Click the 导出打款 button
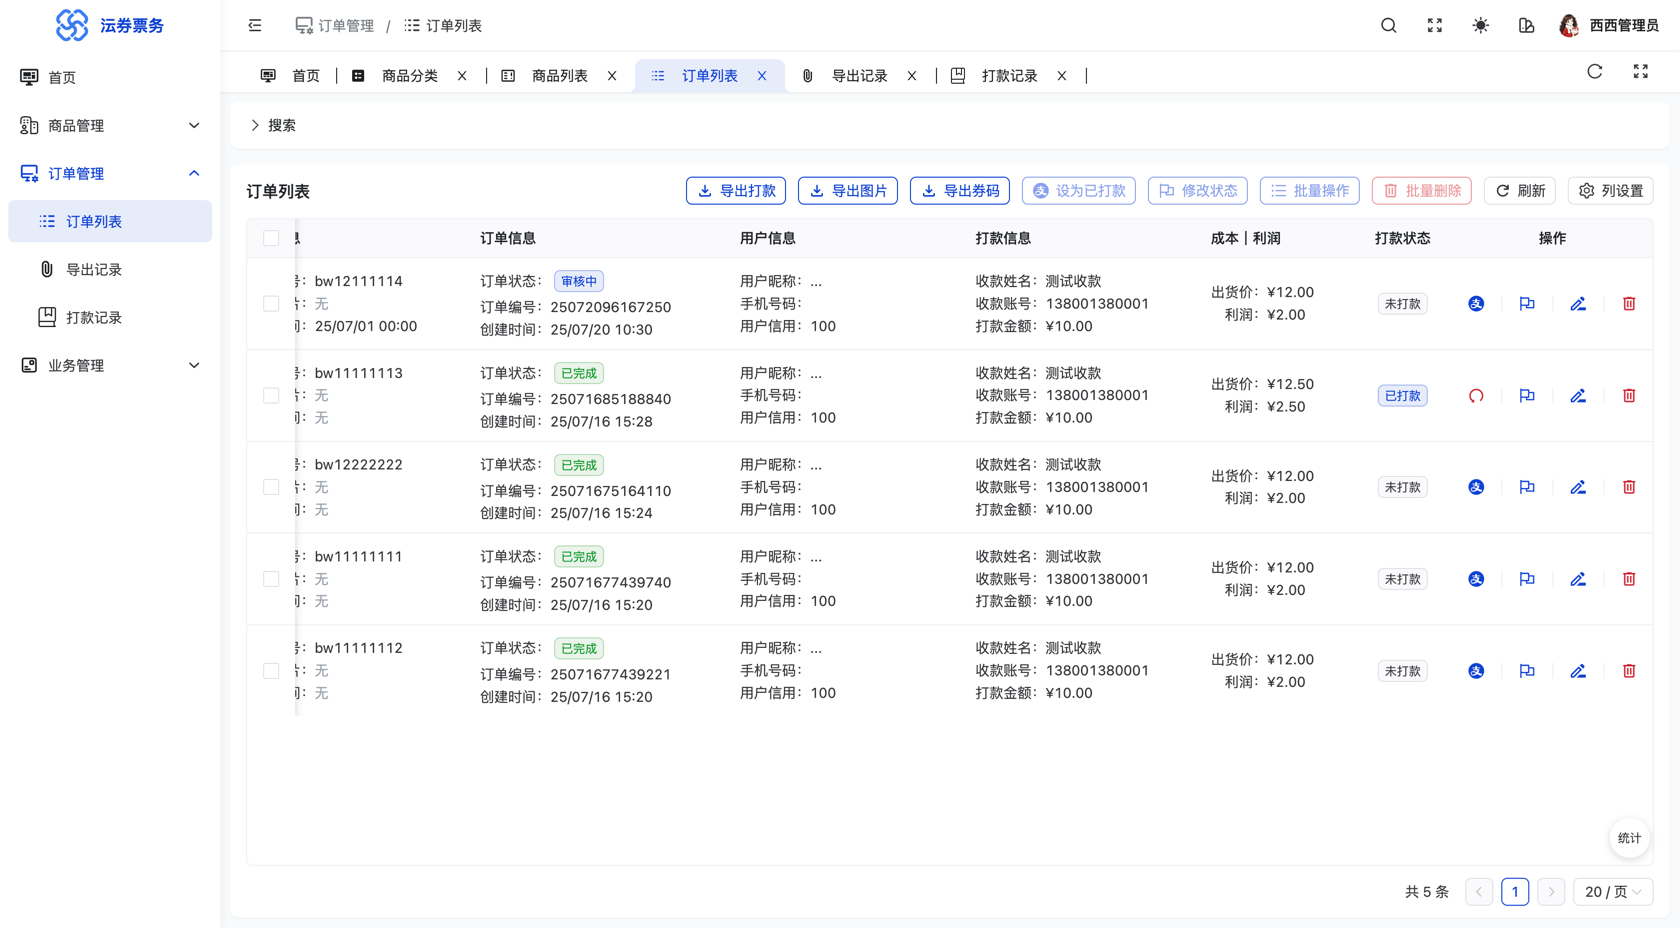Image resolution: width=1680 pixels, height=928 pixels. point(736,191)
